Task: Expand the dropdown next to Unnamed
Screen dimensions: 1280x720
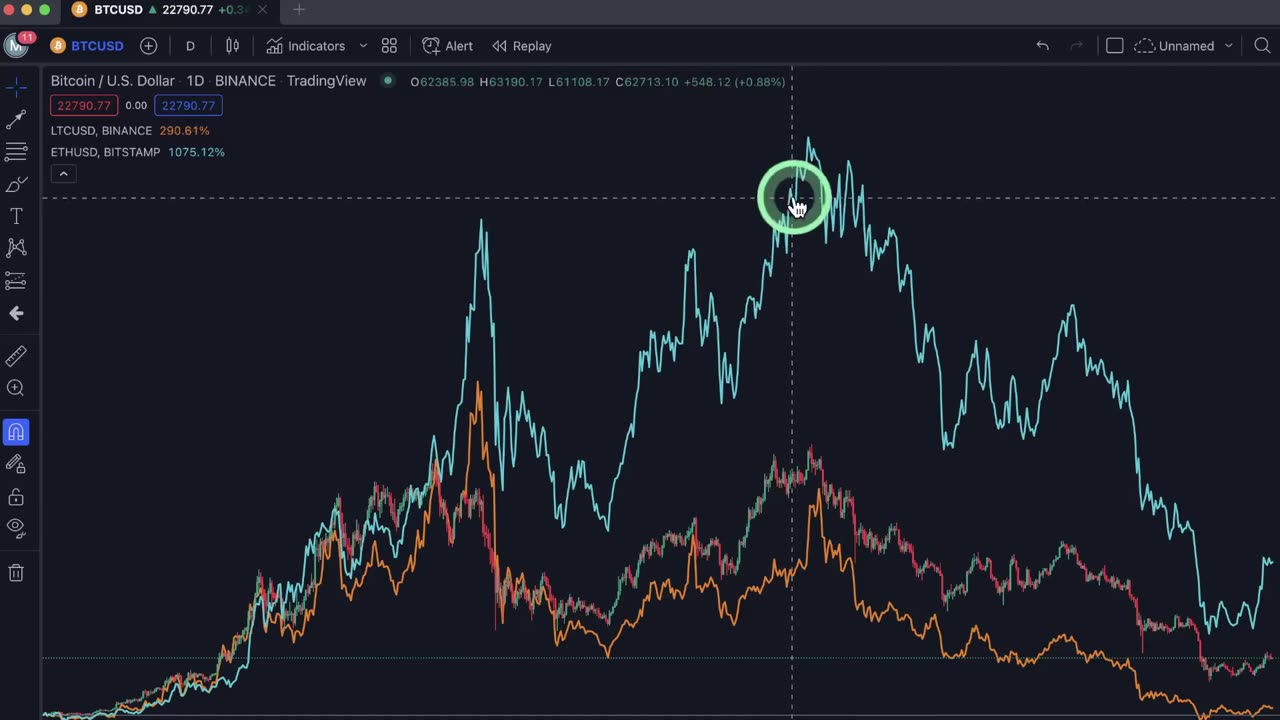Action: point(1229,46)
